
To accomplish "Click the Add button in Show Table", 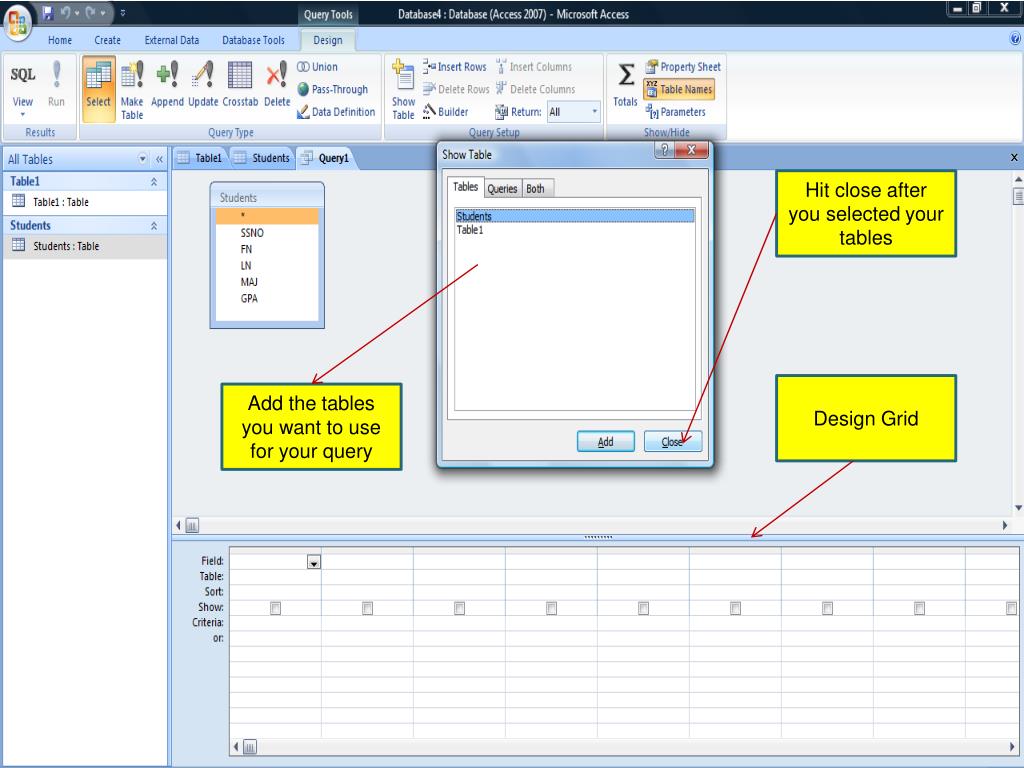I will click(605, 441).
